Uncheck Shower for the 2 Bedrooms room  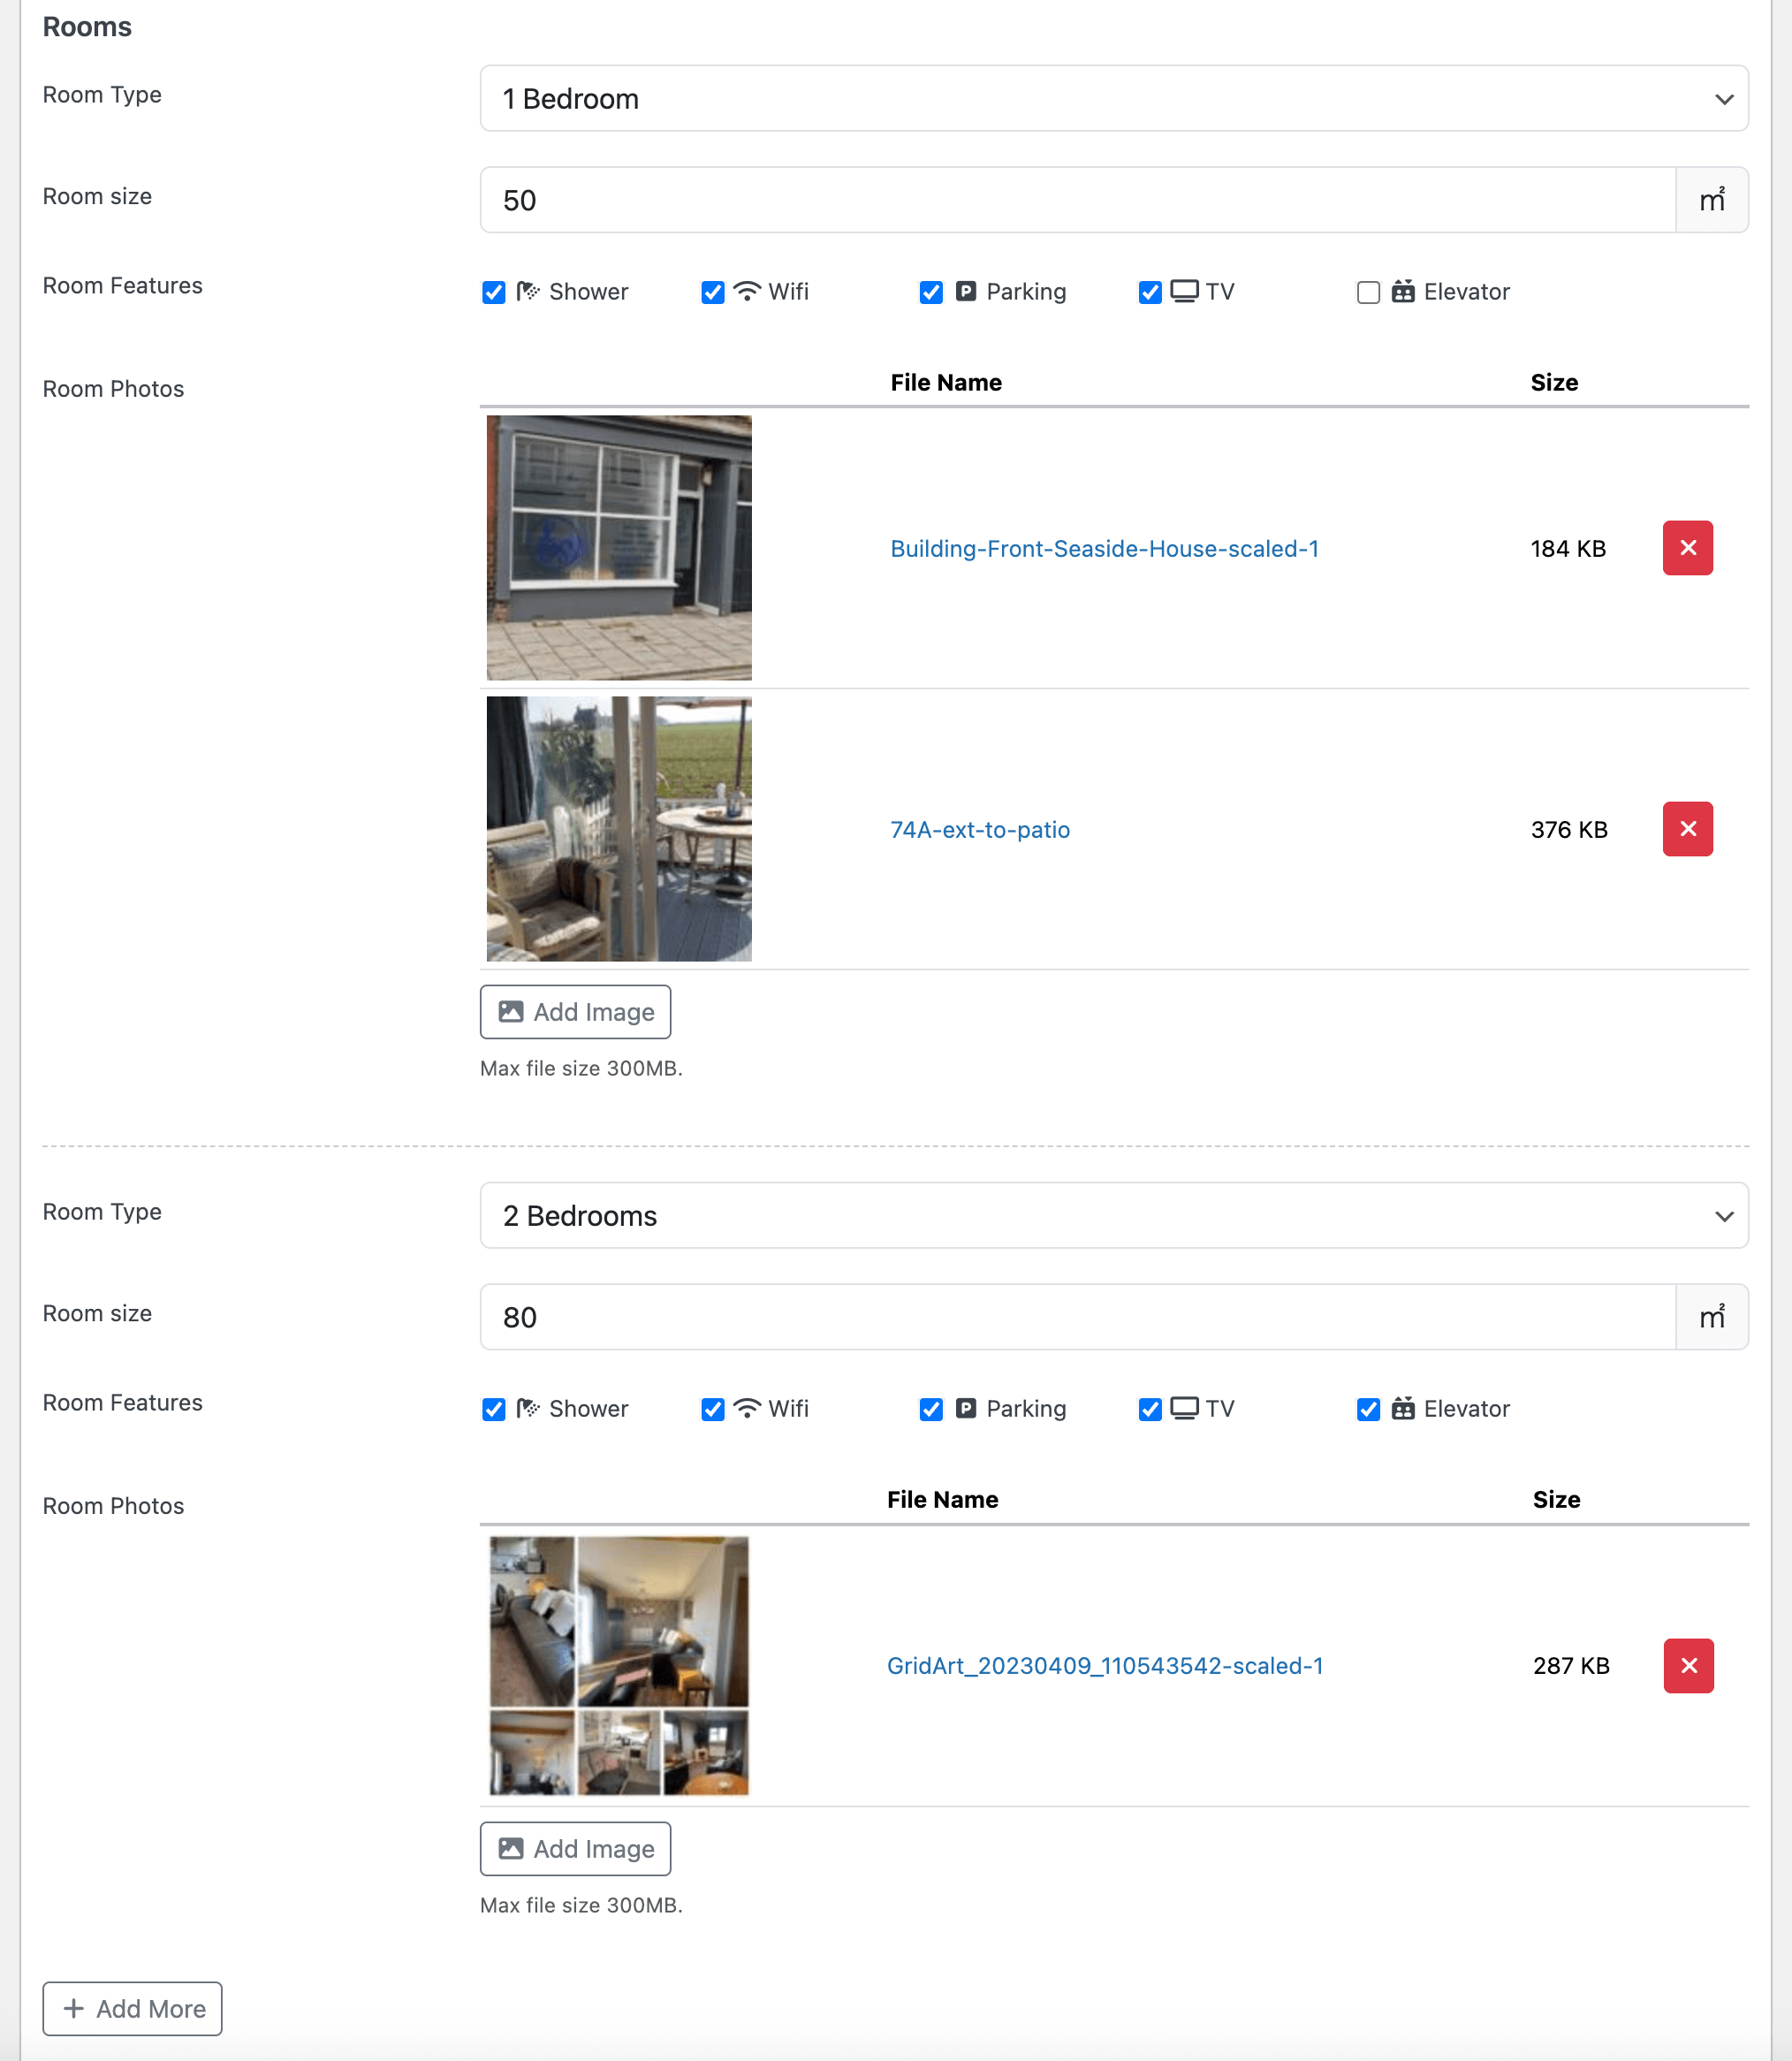coord(494,1409)
